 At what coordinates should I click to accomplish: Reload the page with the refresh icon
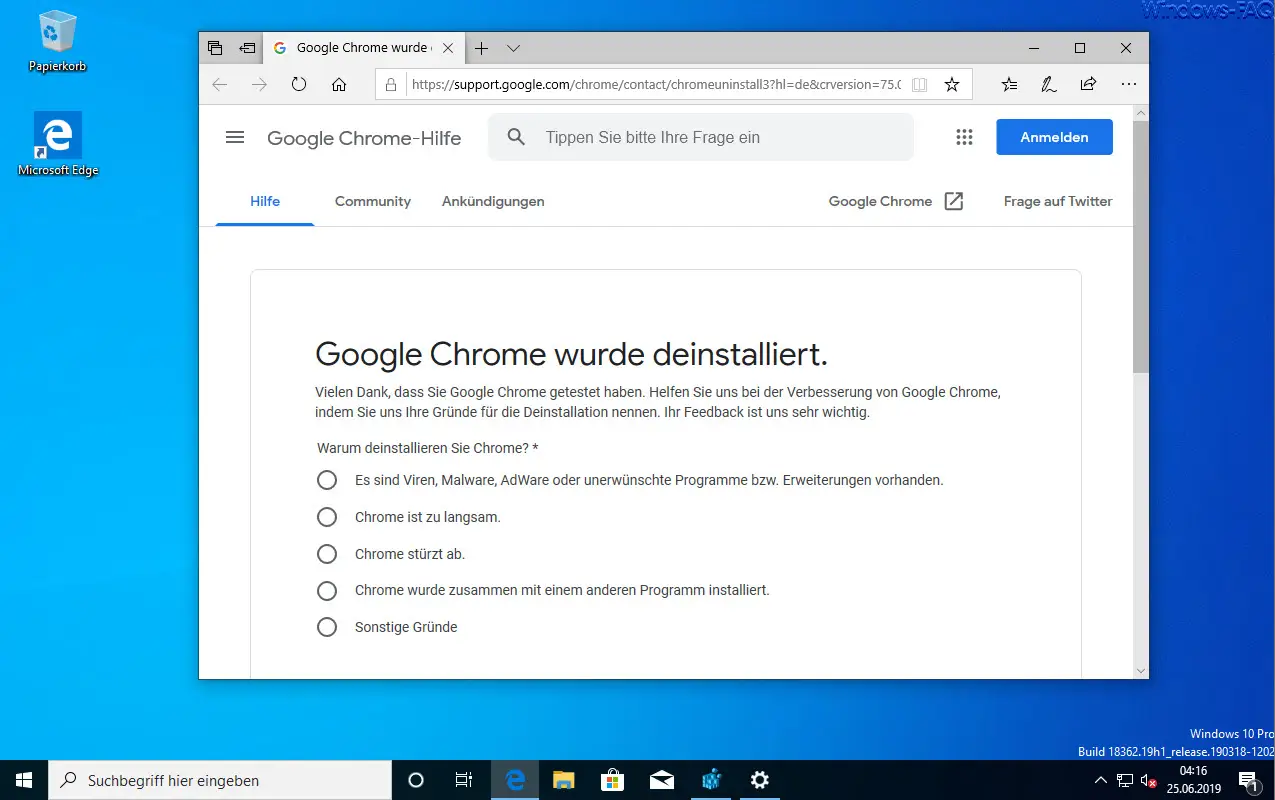click(x=299, y=84)
